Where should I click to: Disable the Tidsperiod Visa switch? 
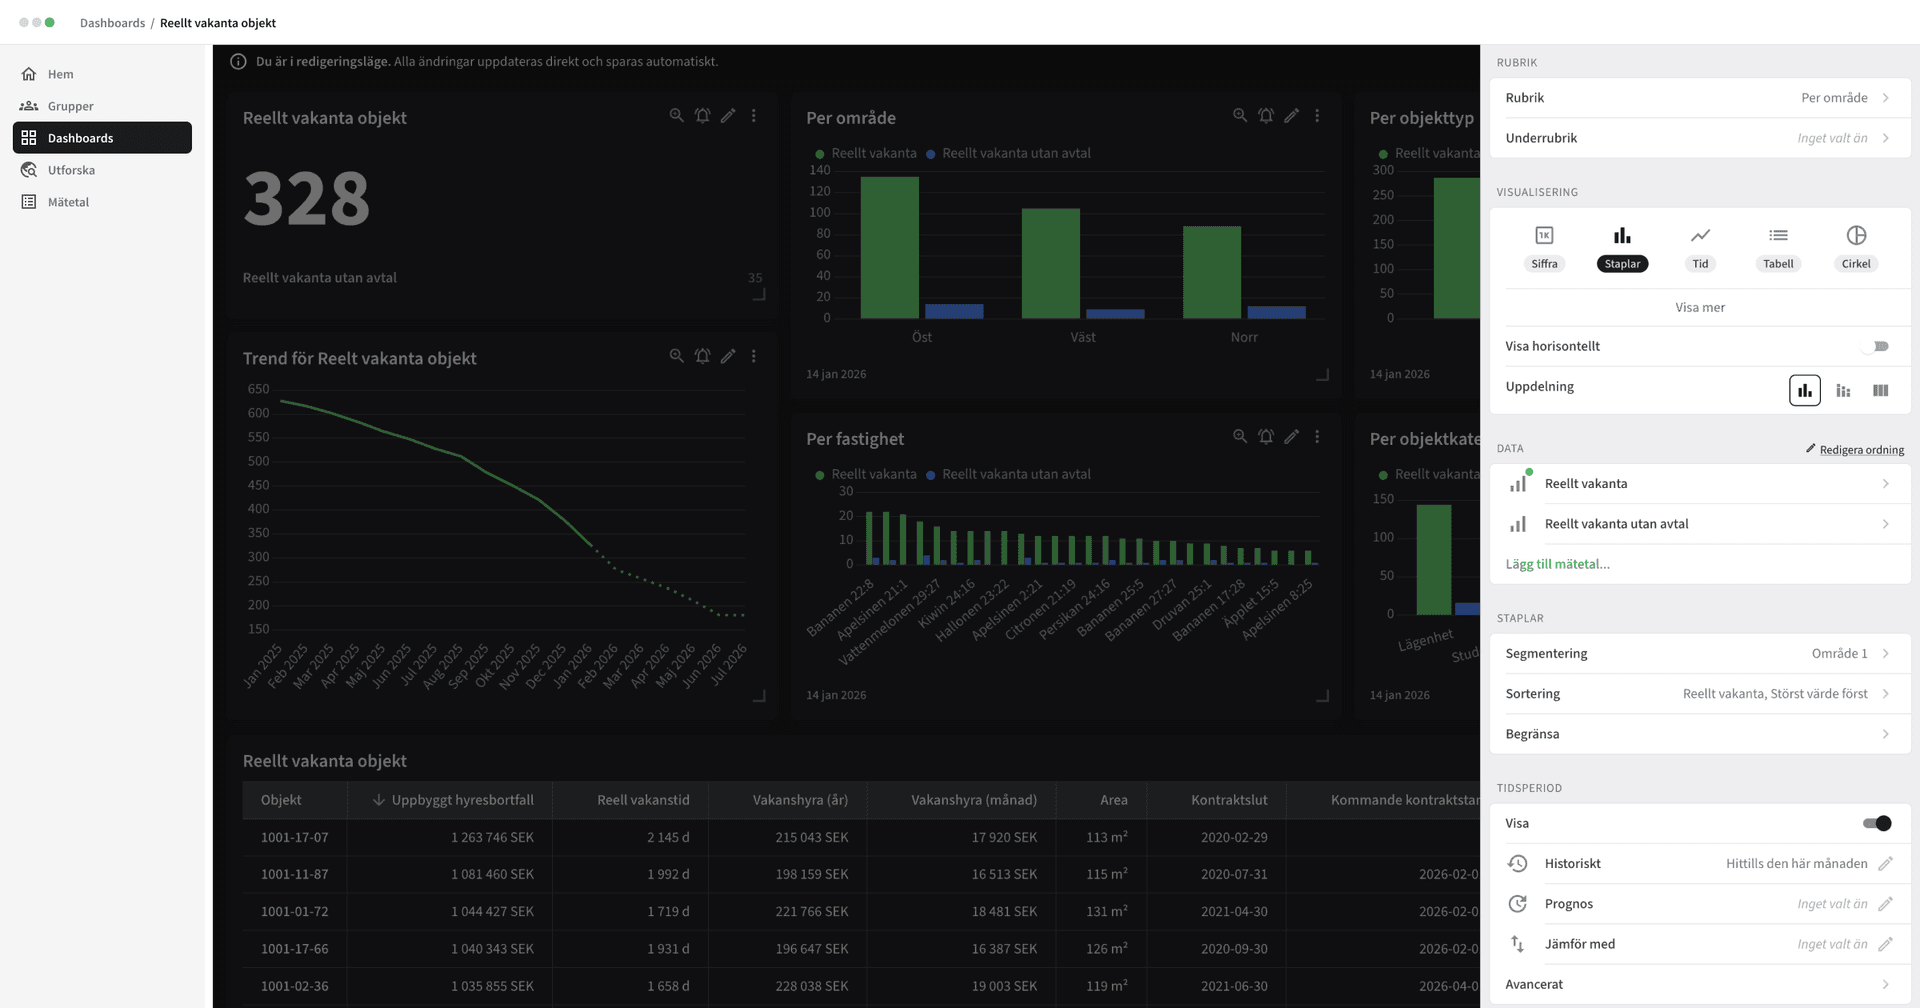[1878, 823]
